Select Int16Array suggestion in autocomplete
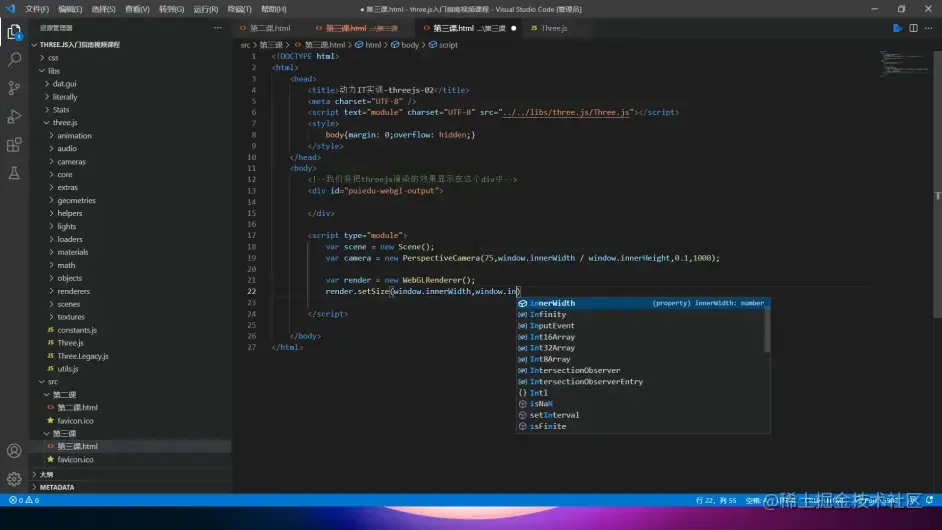Viewport: 942px width, 530px height. (x=640, y=337)
